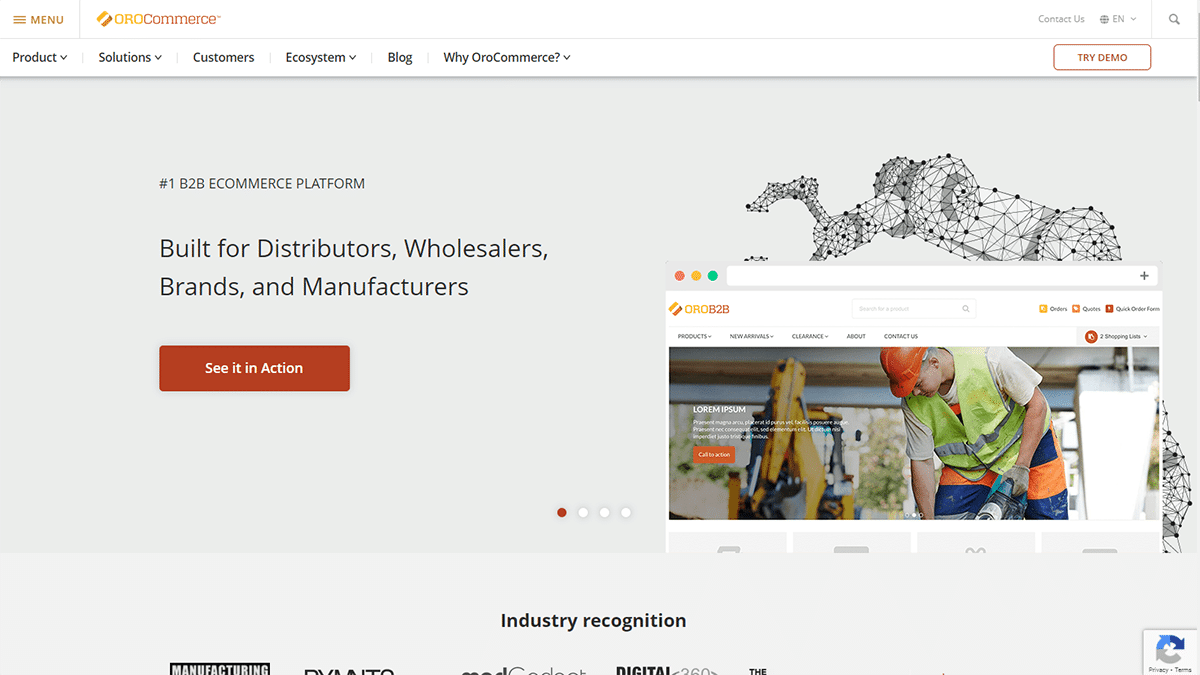This screenshot has height=675, width=1200.
Task: Select the third carousel slide dot
Action: pyautogui.click(x=604, y=512)
